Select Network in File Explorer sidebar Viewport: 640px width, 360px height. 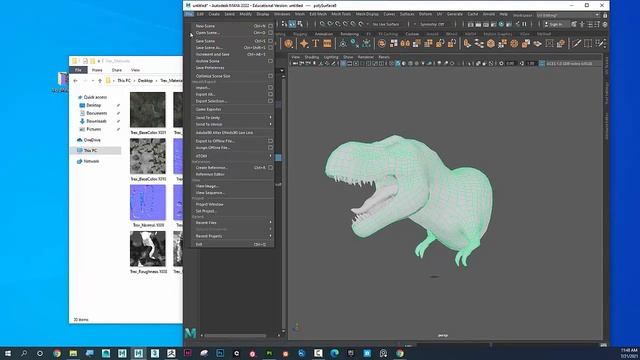coord(91,161)
